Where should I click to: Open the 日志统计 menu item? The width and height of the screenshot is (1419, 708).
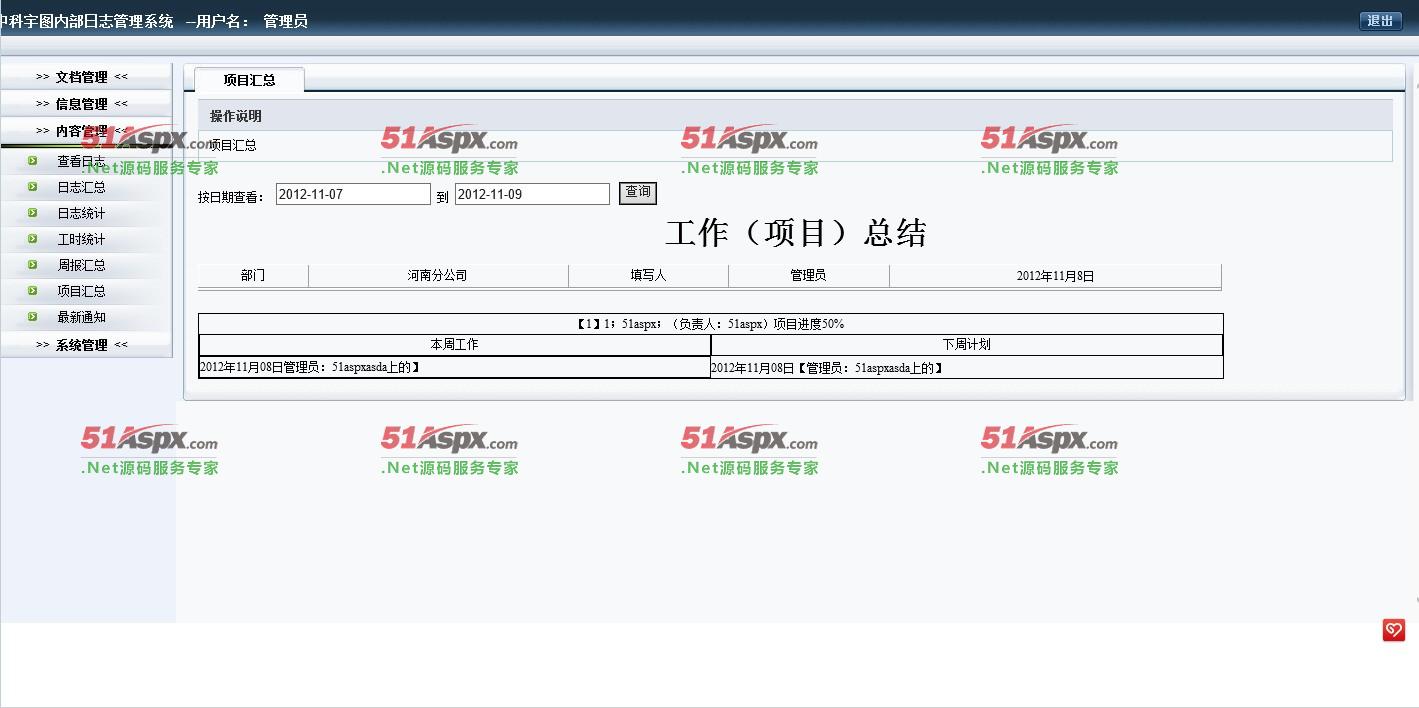pos(81,213)
